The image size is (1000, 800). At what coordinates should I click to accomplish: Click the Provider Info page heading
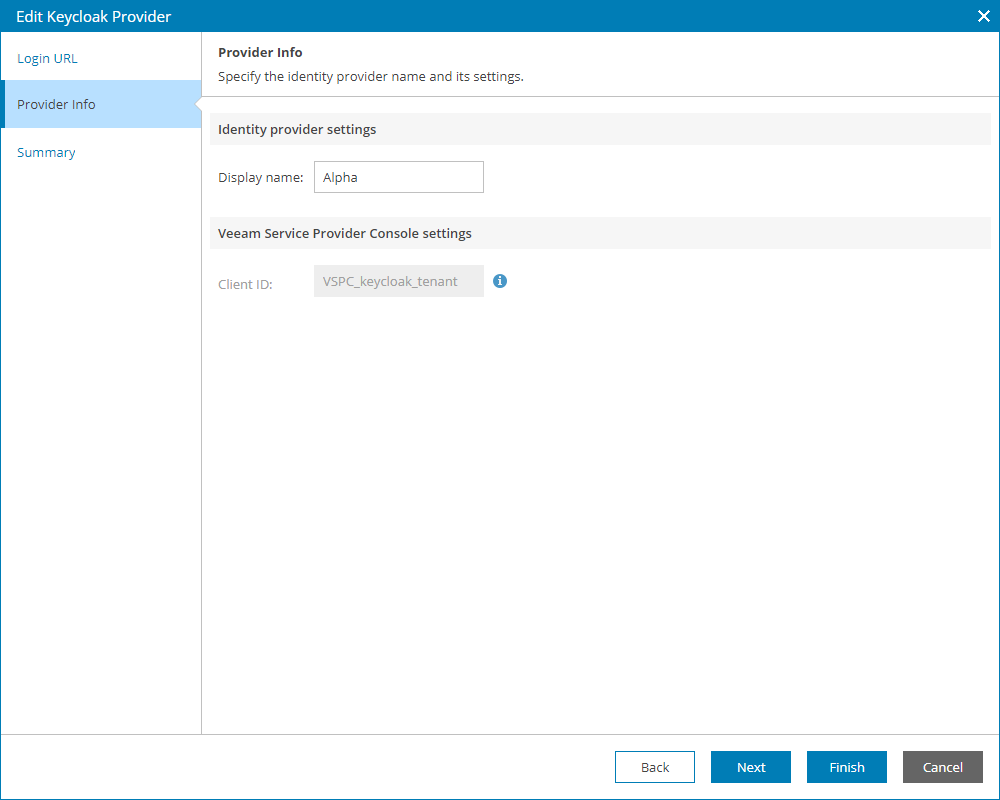[259, 52]
